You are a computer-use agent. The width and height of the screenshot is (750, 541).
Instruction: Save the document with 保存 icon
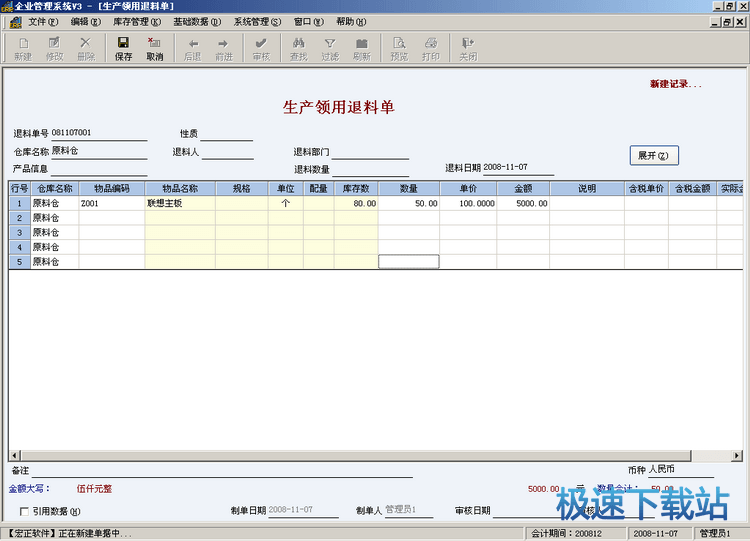pyautogui.click(x=123, y=48)
